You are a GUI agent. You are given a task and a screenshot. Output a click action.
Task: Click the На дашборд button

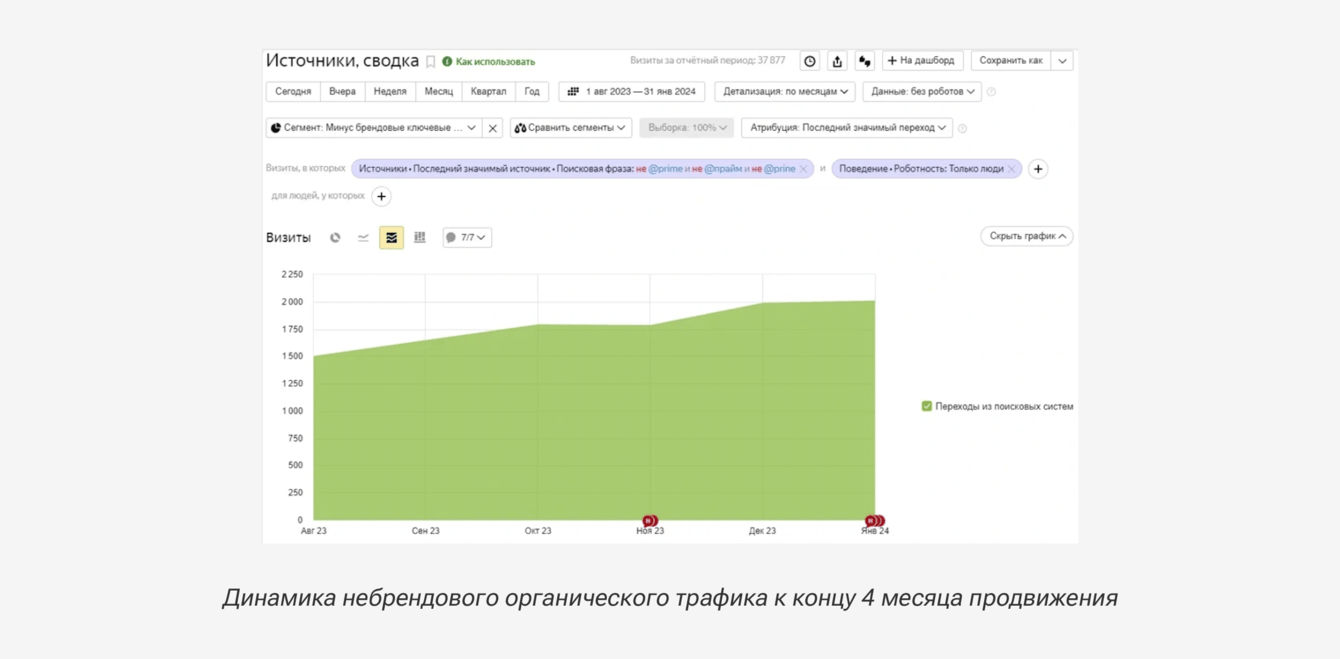click(922, 61)
